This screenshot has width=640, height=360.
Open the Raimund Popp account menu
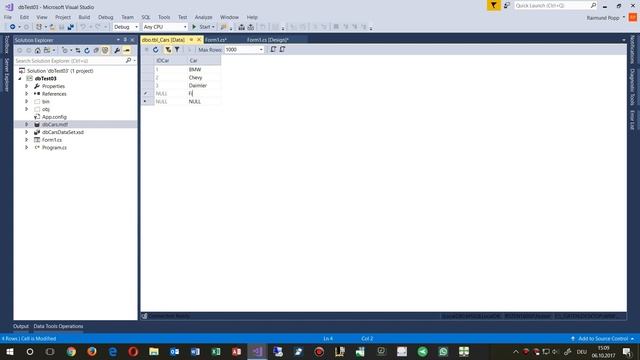[606, 18]
